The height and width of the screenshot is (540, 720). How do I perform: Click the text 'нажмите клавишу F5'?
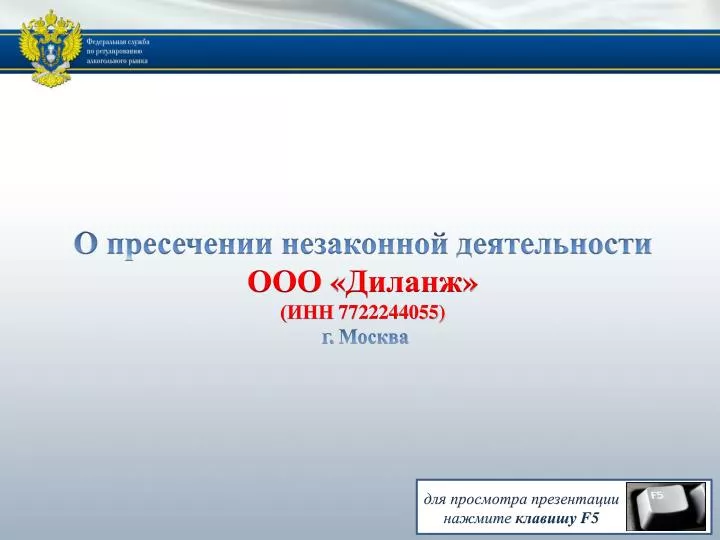[x=521, y=518]
